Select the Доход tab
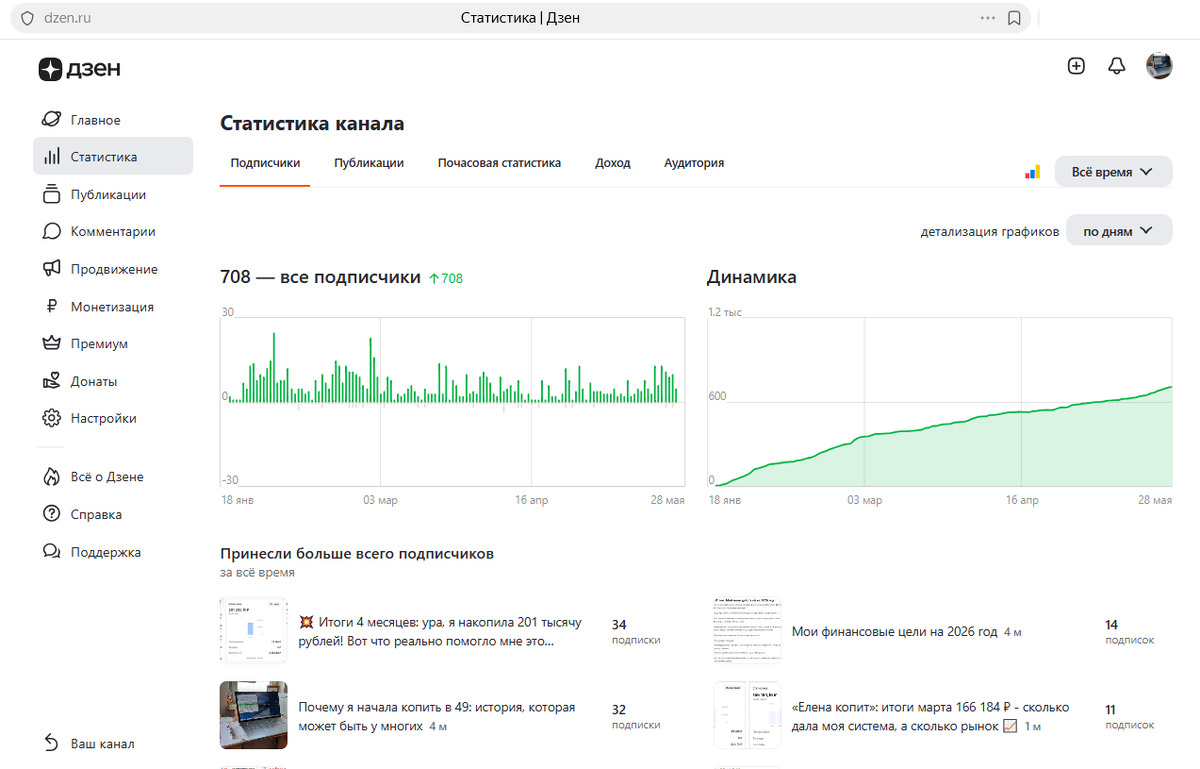The height and width of the screenshot is (769, 1200). [x=613, y=163]
